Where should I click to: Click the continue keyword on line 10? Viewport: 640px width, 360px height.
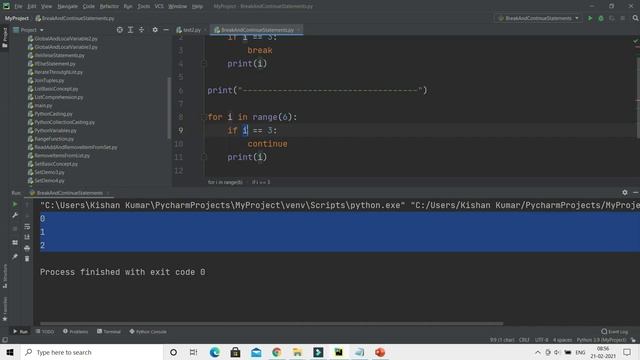tap(267, 144)
